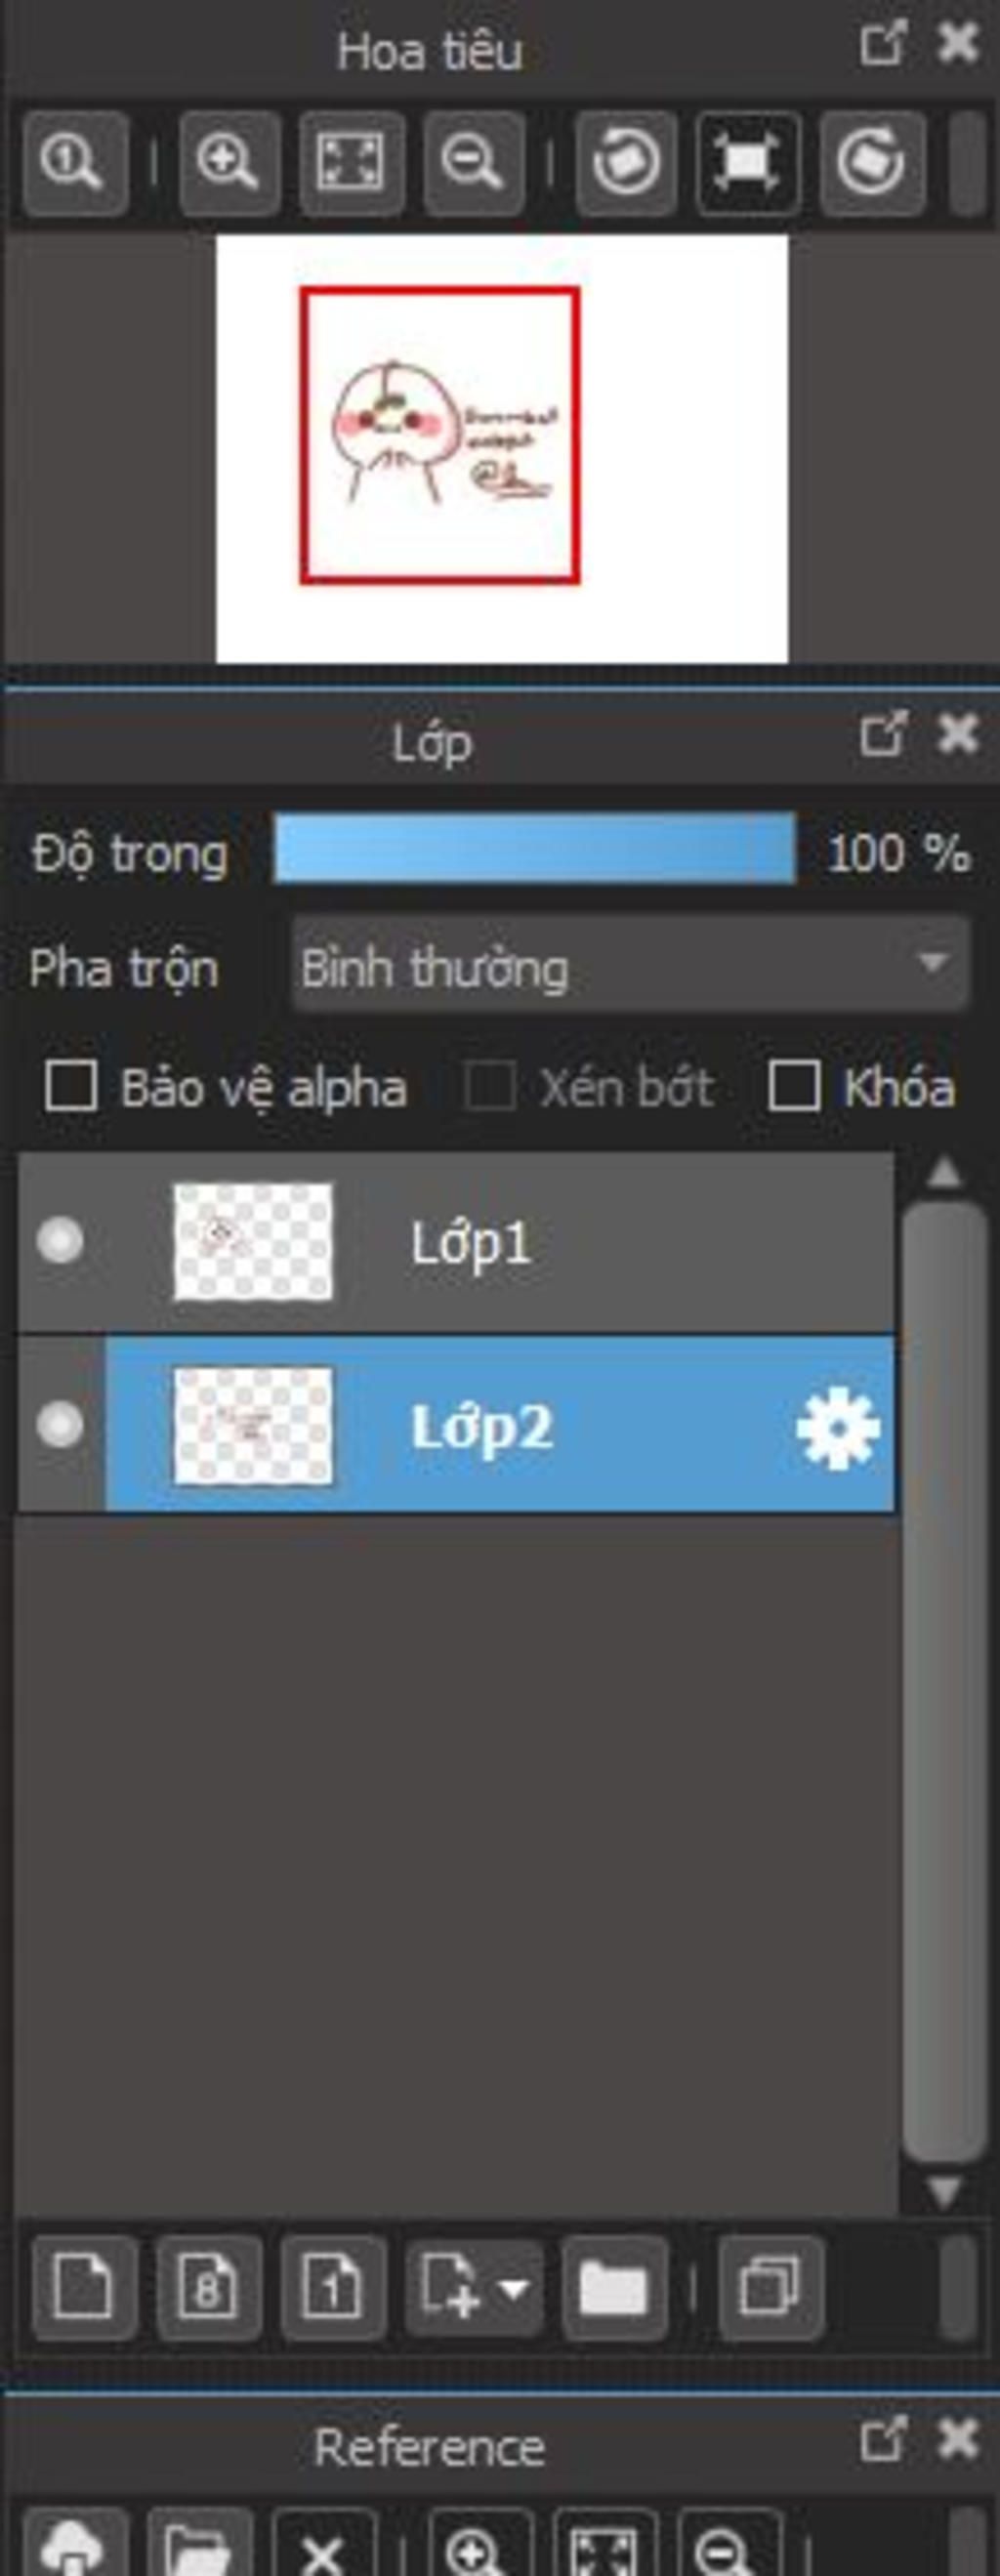Open the add special layer dropdown
This screenshot has height=2576, width=1000.
tap(474, 2289)
